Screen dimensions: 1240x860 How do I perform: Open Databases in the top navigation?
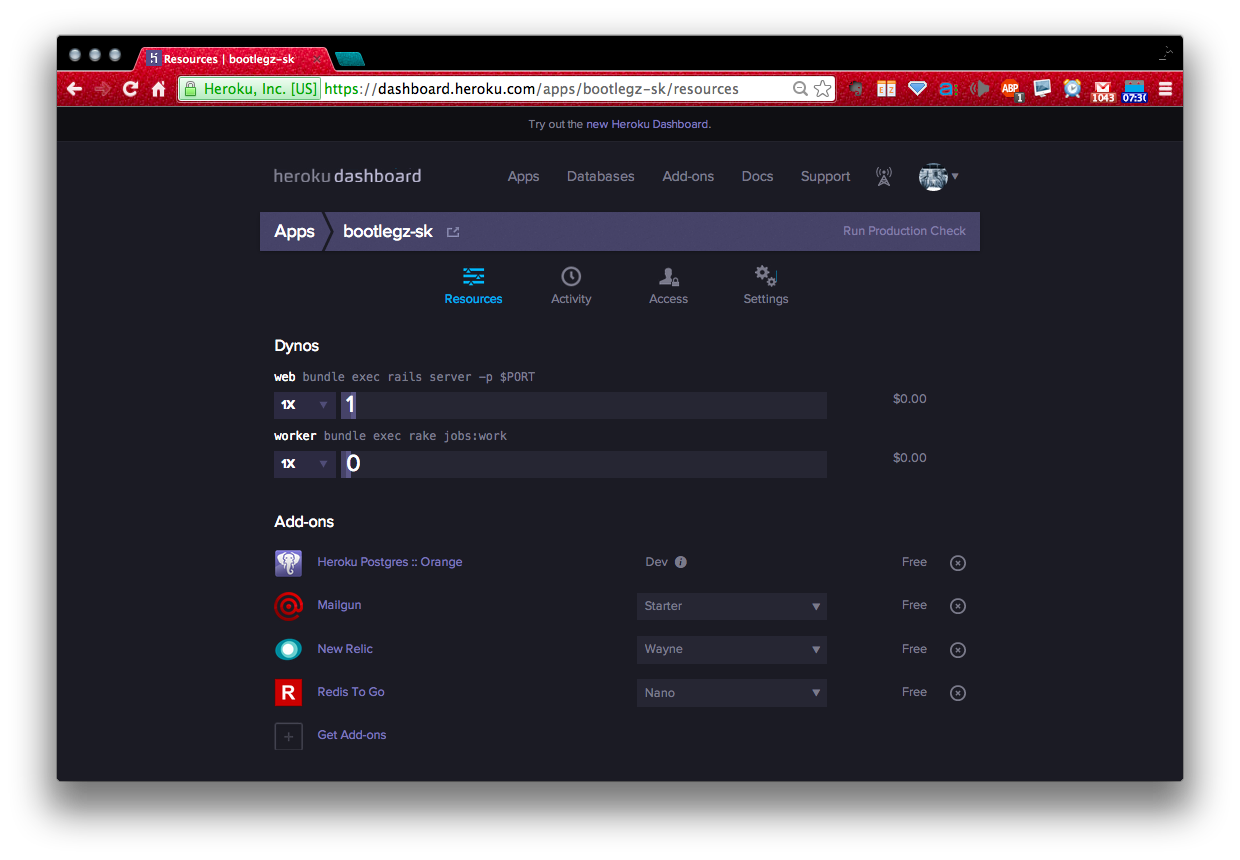(x=601, y=177)
